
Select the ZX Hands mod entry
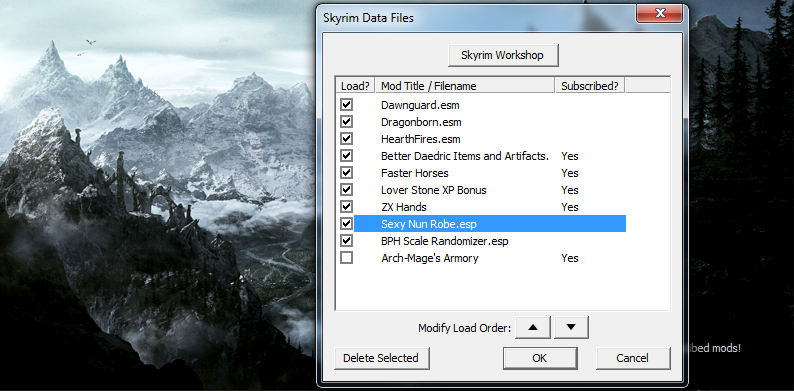click(404, 207)
